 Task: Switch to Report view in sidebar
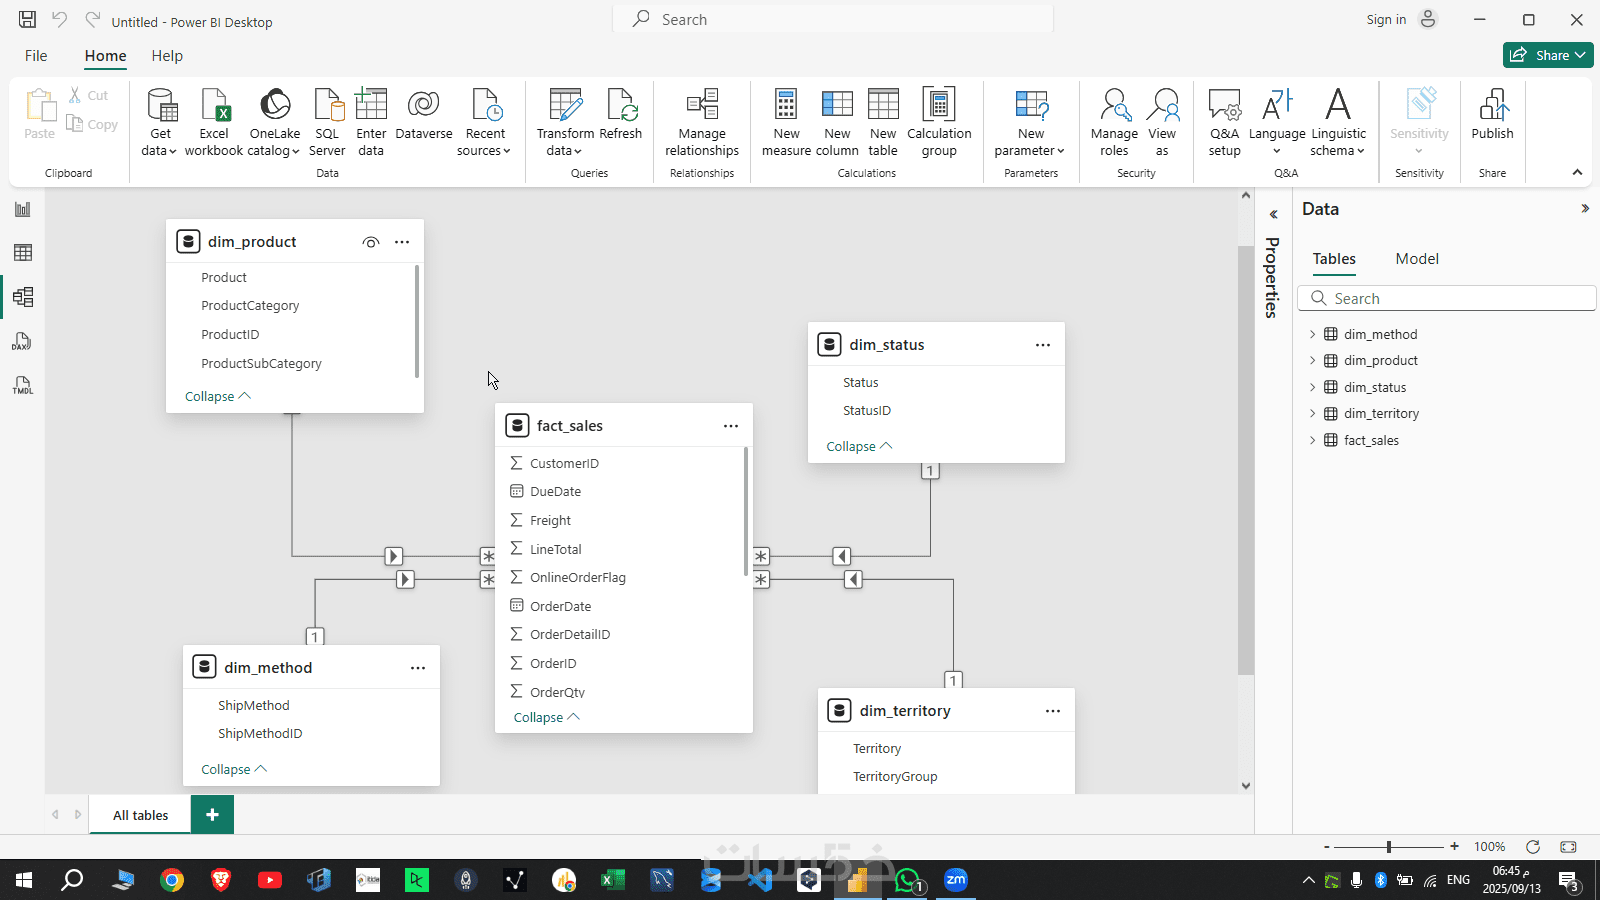point(23,209)
